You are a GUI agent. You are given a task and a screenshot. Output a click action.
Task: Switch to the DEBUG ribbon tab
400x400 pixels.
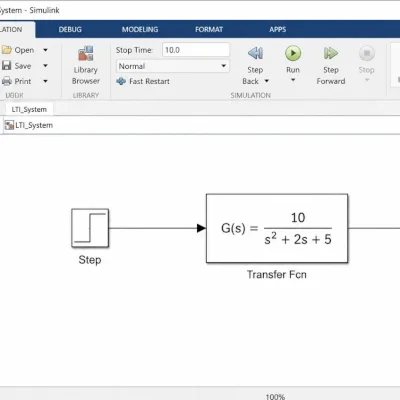pyautogui.click(x=70, y=29)
